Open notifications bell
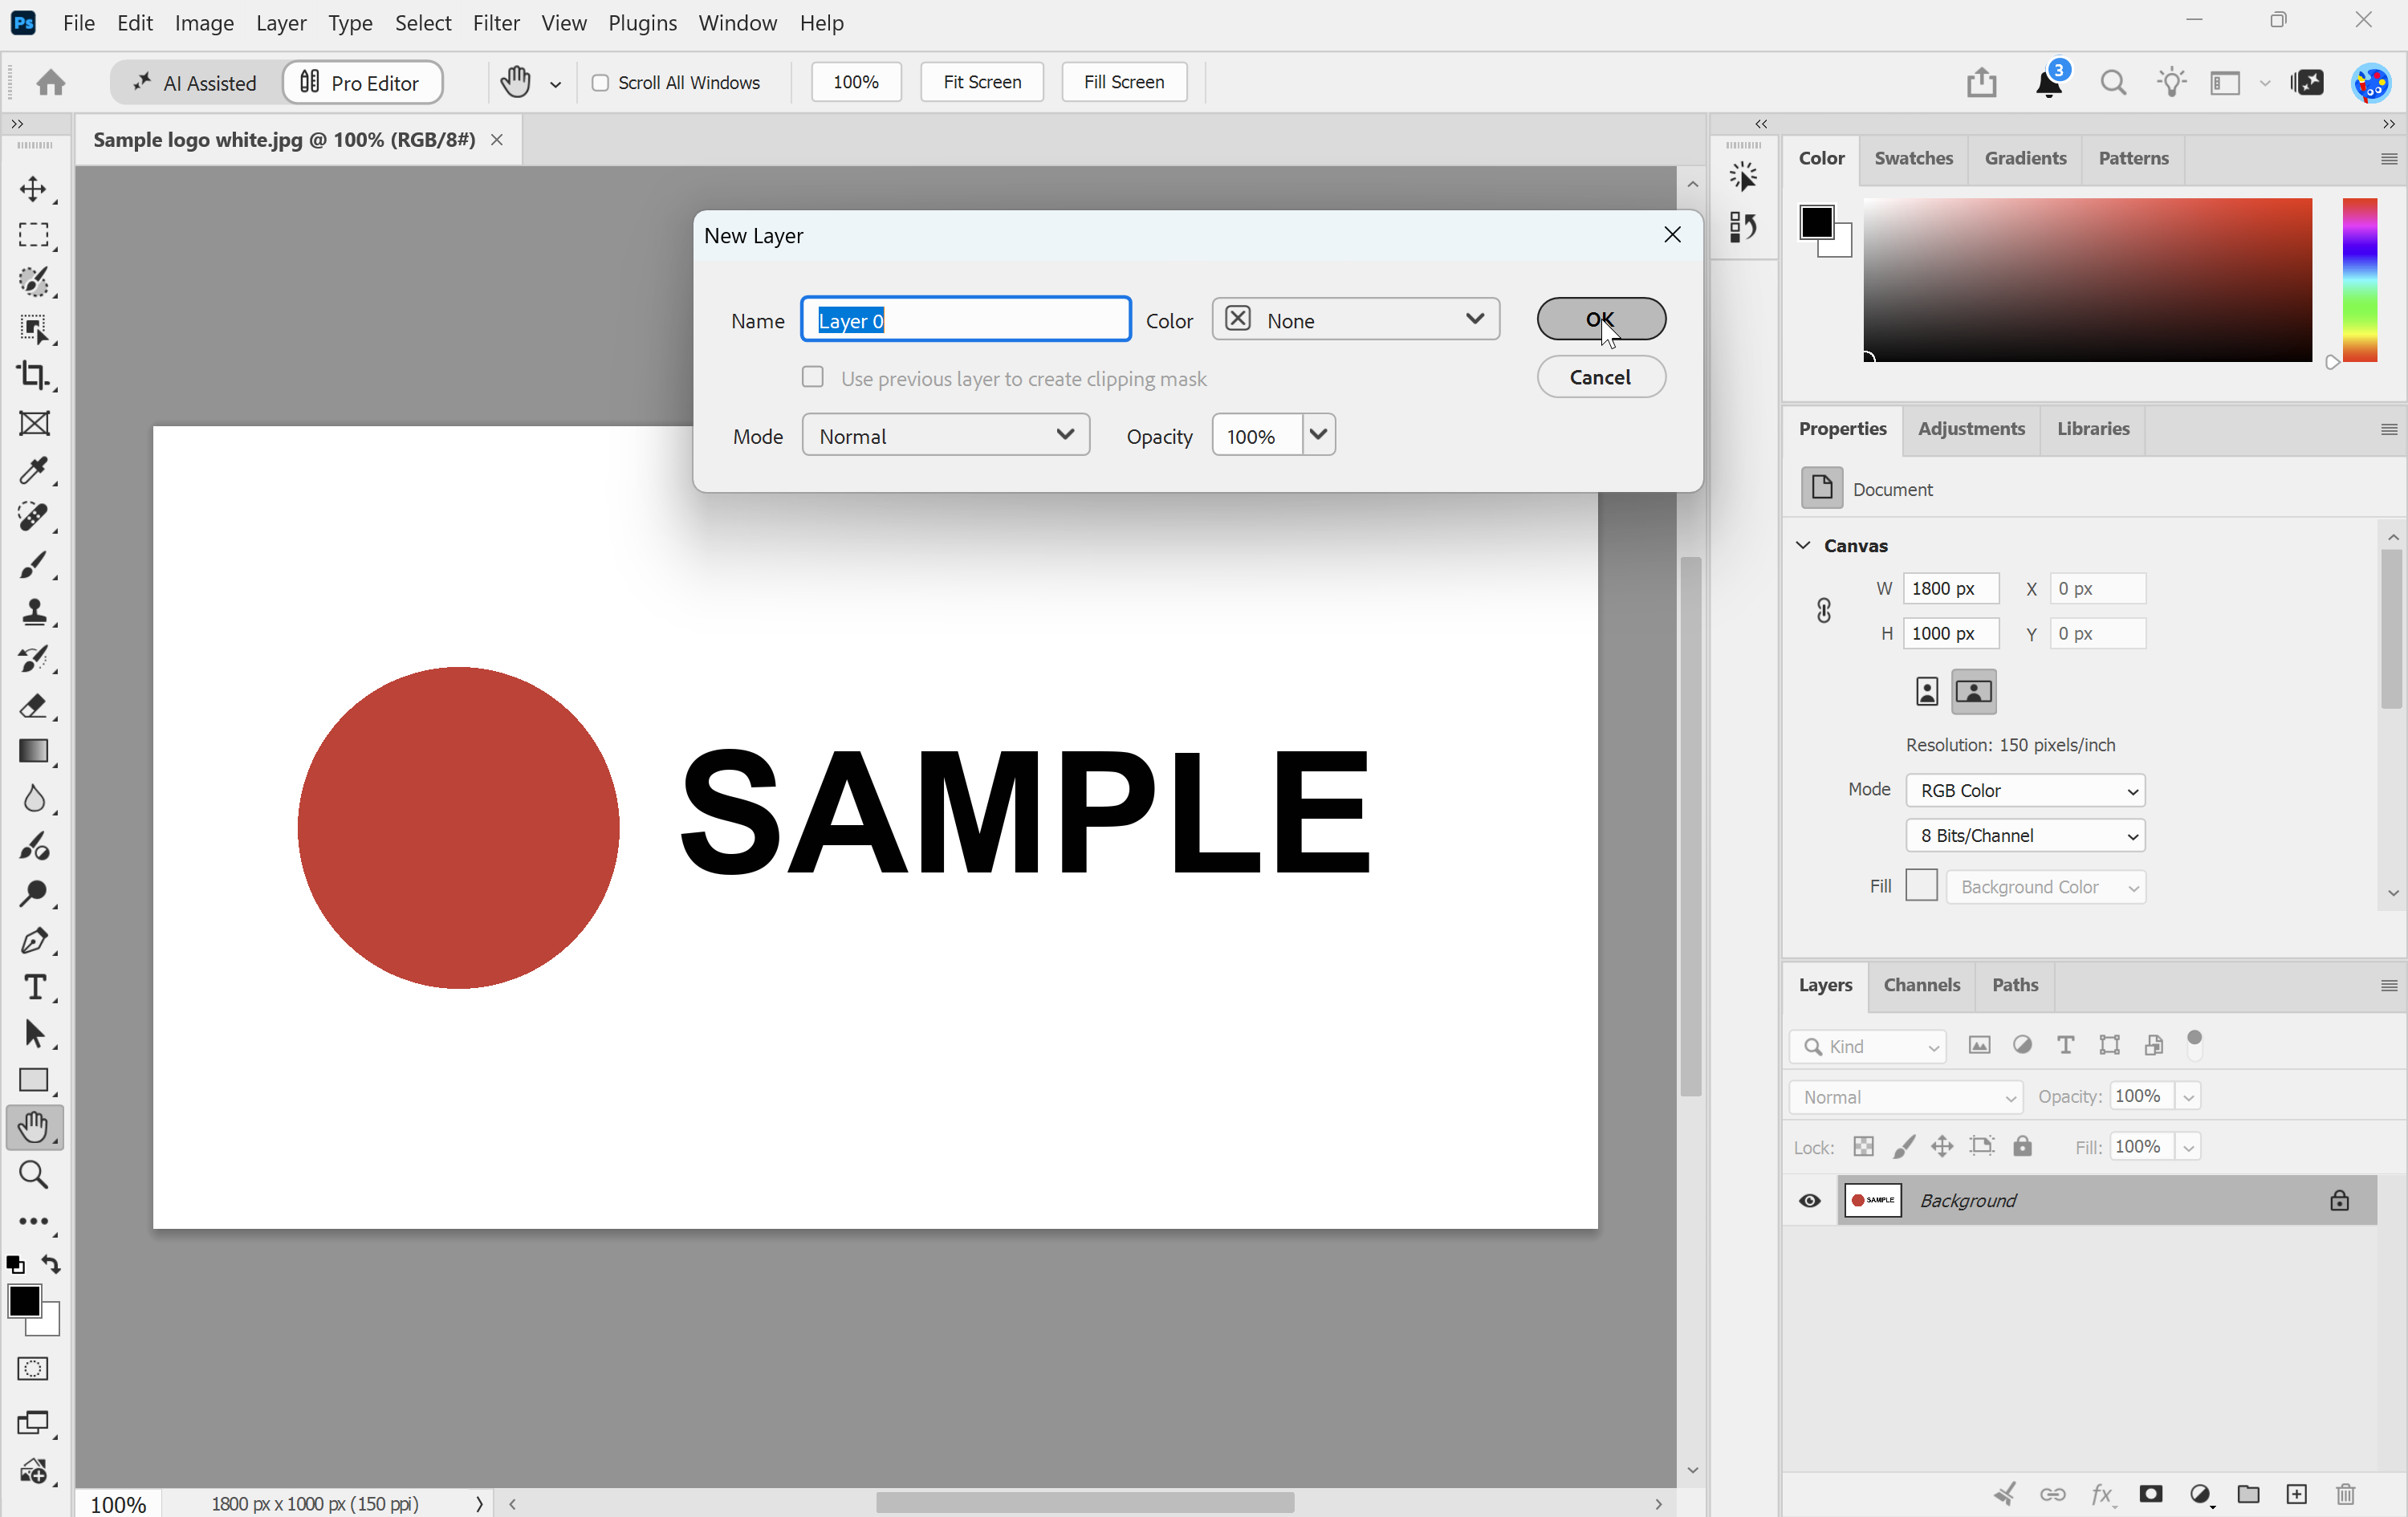Image resolution: width=2408 pixels, height=1517 pixels. [x=2049, y=82]
